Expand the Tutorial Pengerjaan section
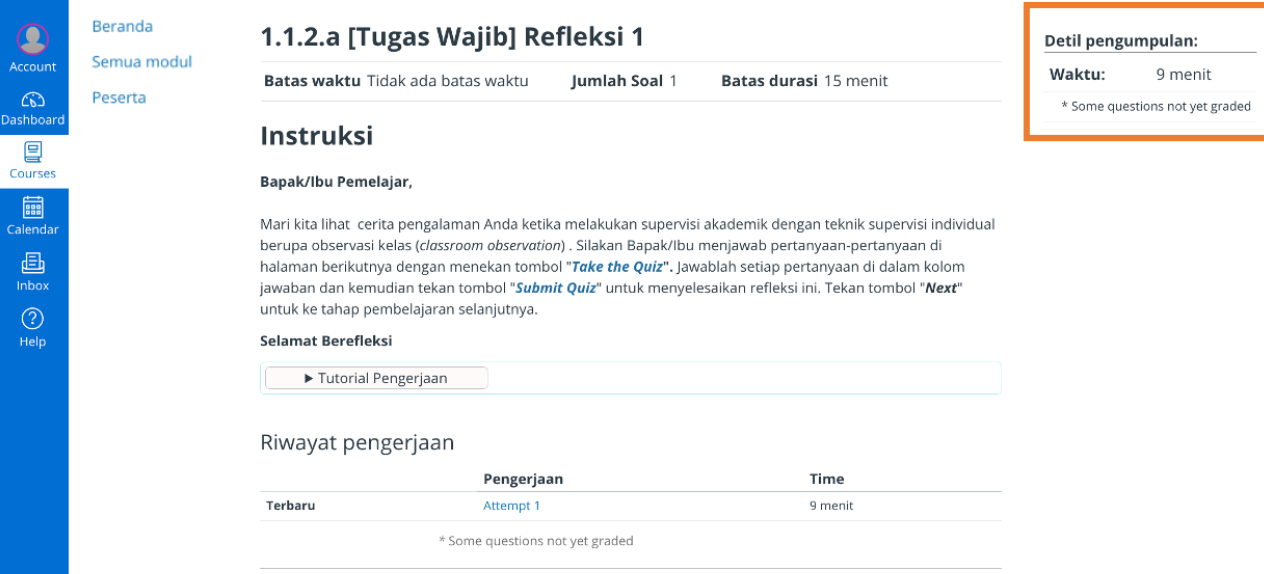 [376, 378]
